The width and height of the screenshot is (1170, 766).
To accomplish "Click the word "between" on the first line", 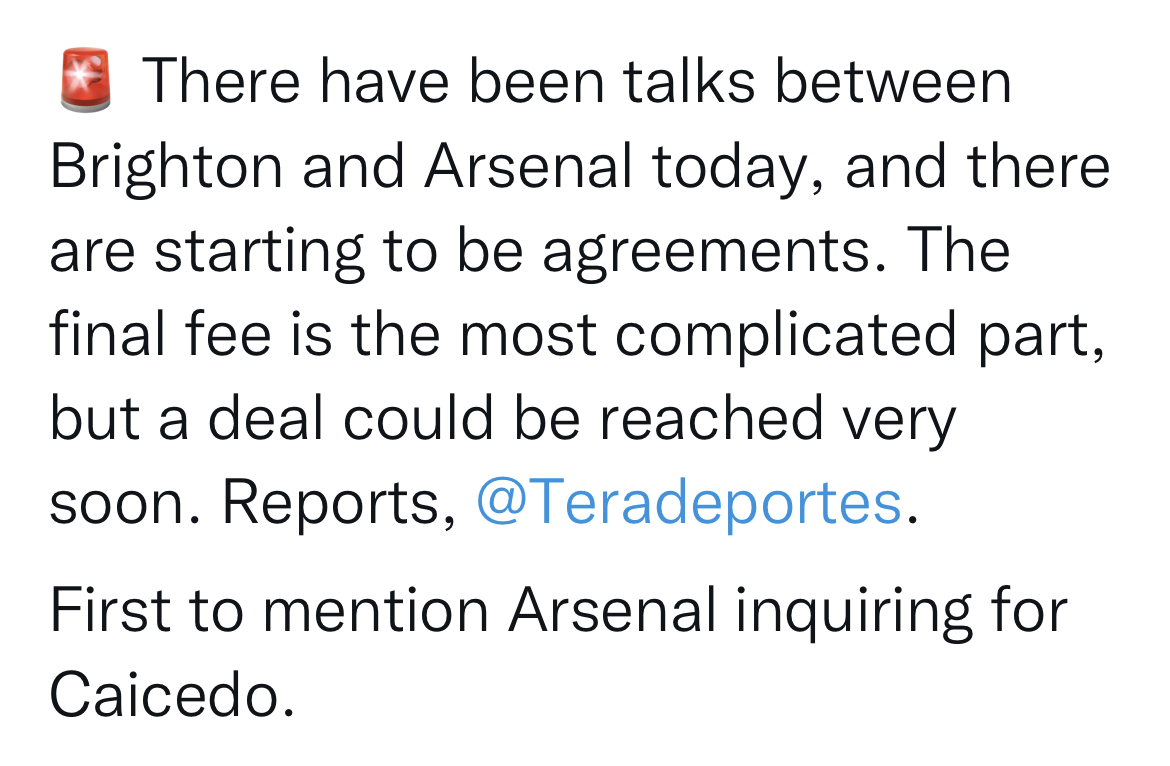I will pyautogui.click(x=893, y=81).
